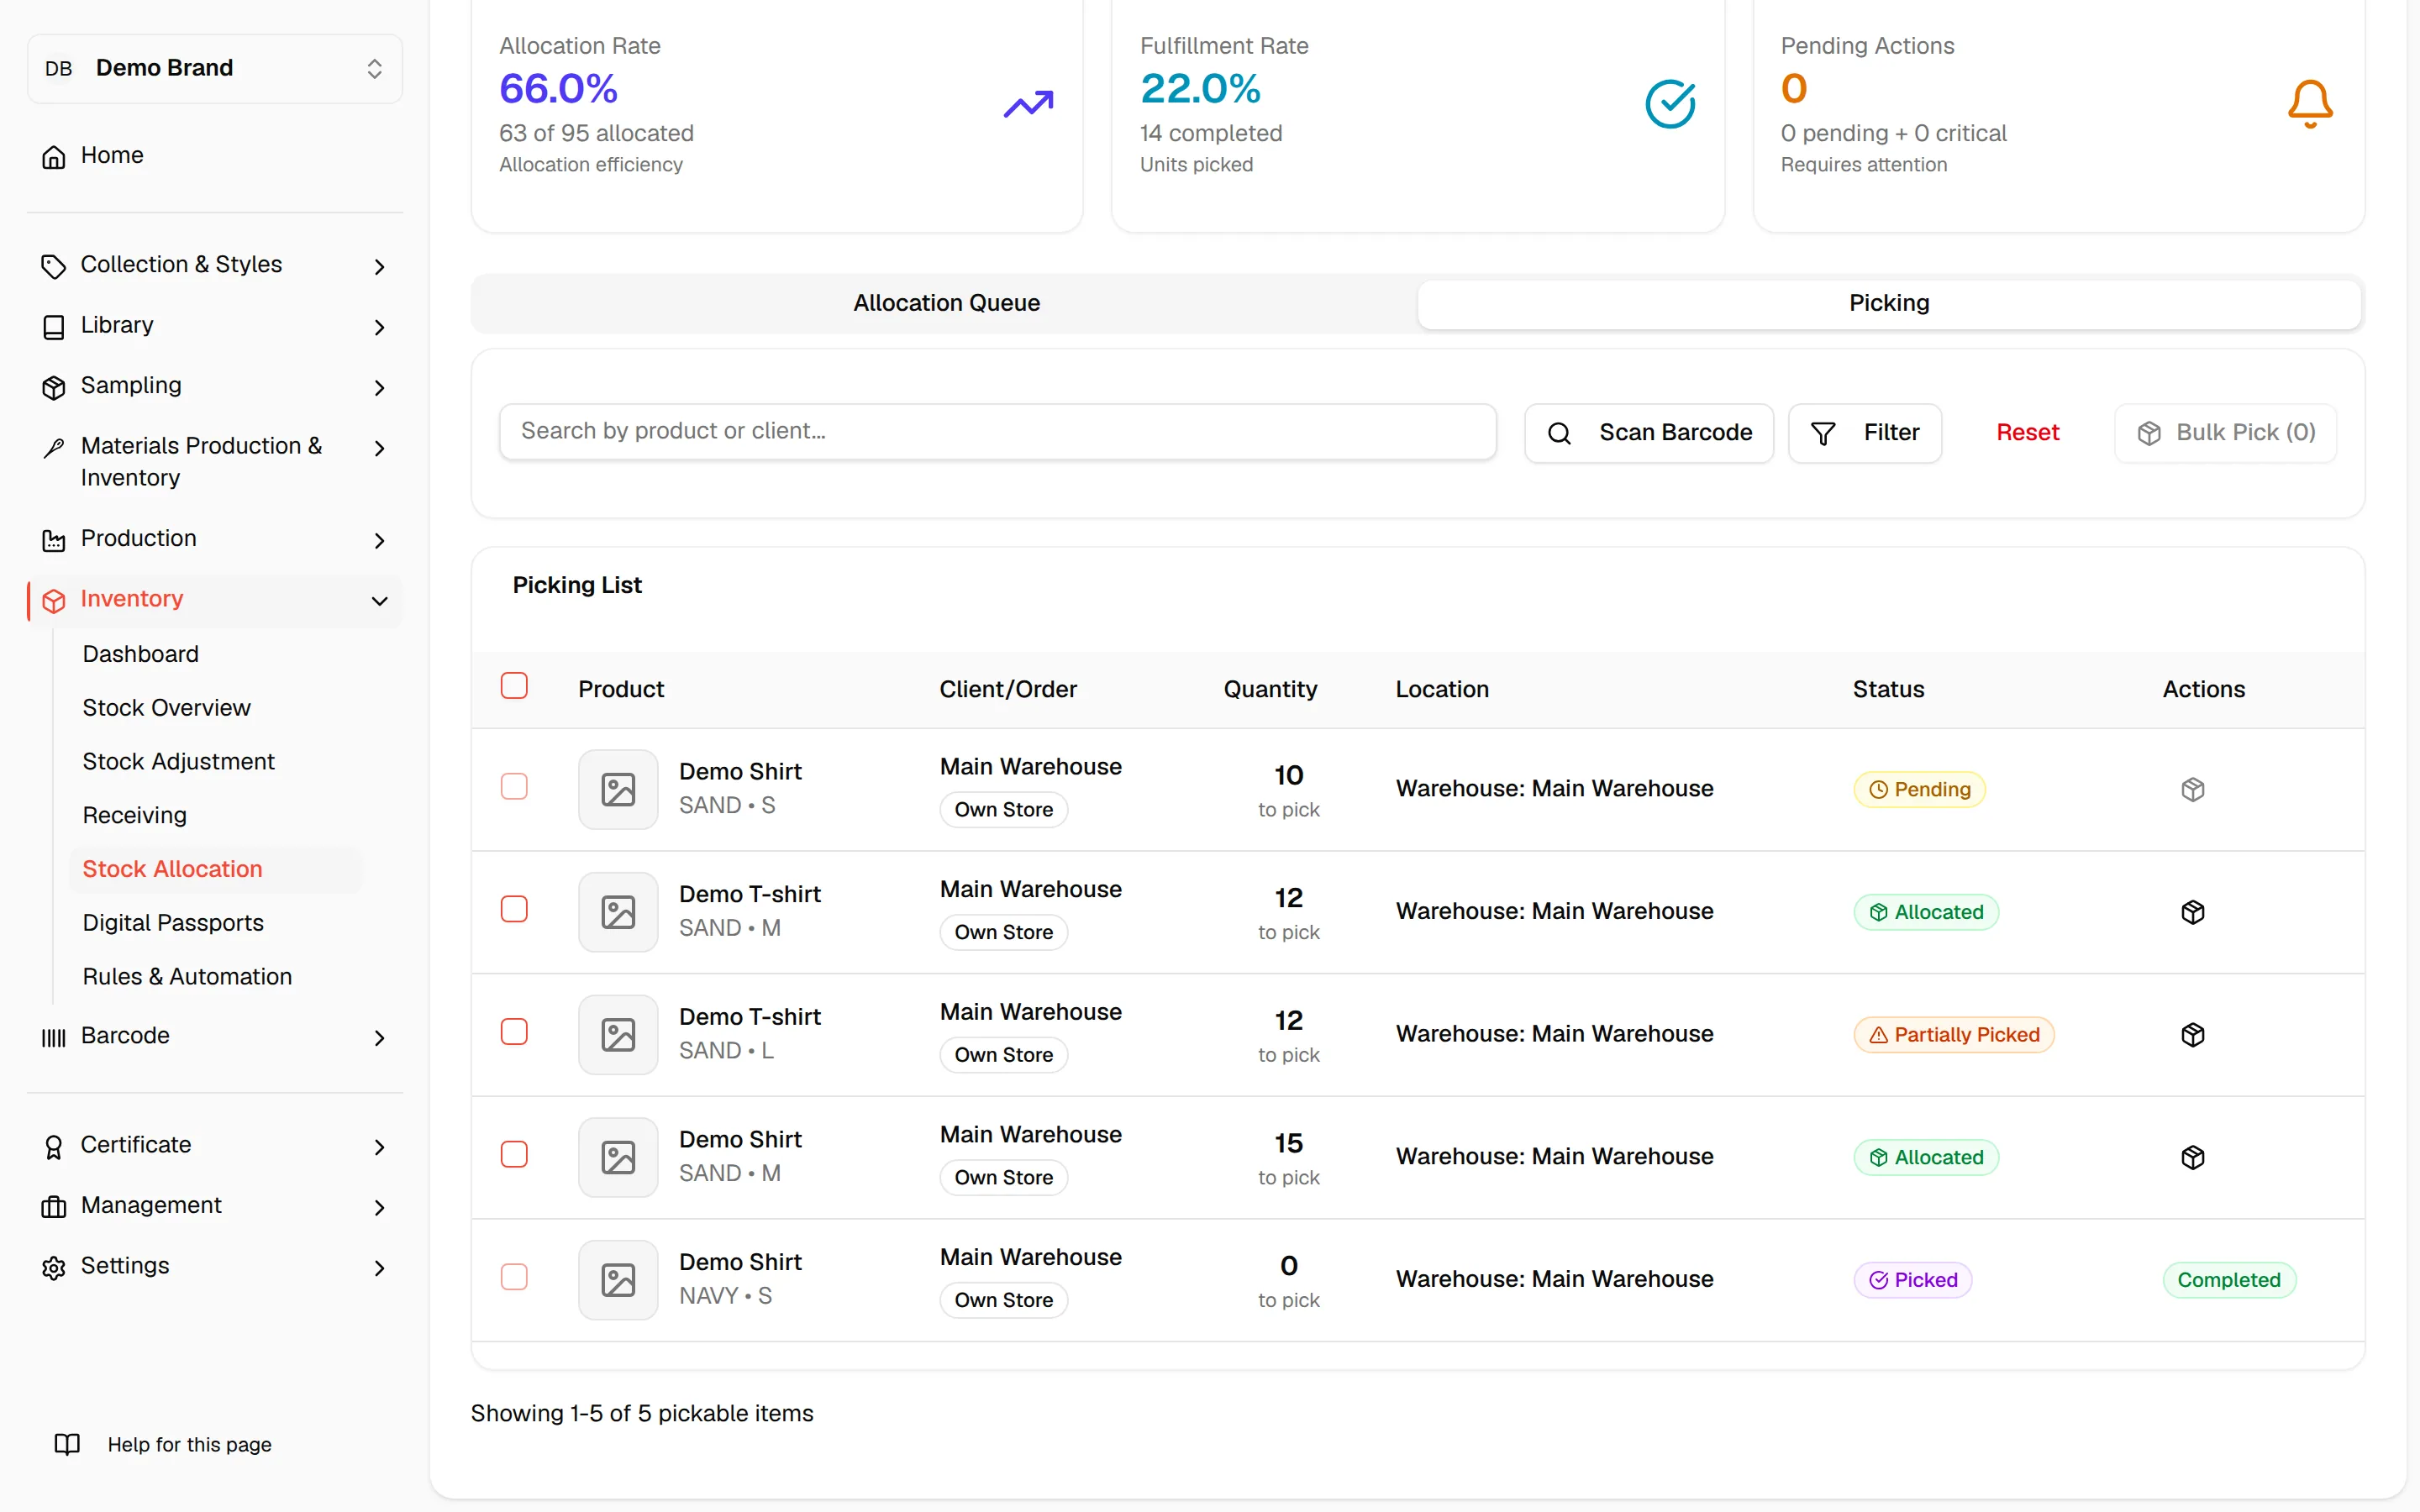2420x1512 pixels.
Task: Click the book icon beside Help for this page
Action: pyautogui.click(x=67, y=1444)
